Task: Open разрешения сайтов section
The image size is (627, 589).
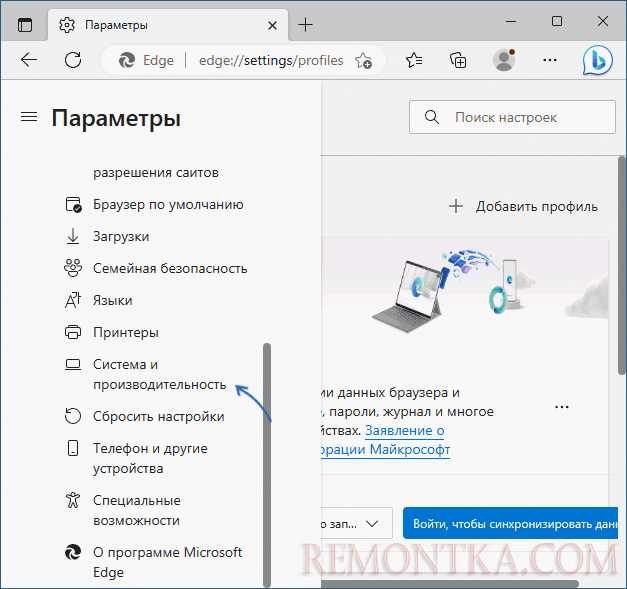Action: (156, 173)
